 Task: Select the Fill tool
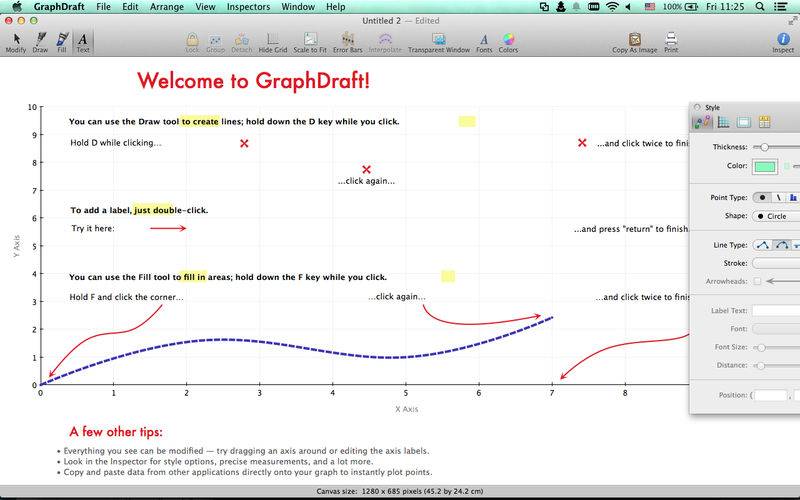(x=62, y=43)
